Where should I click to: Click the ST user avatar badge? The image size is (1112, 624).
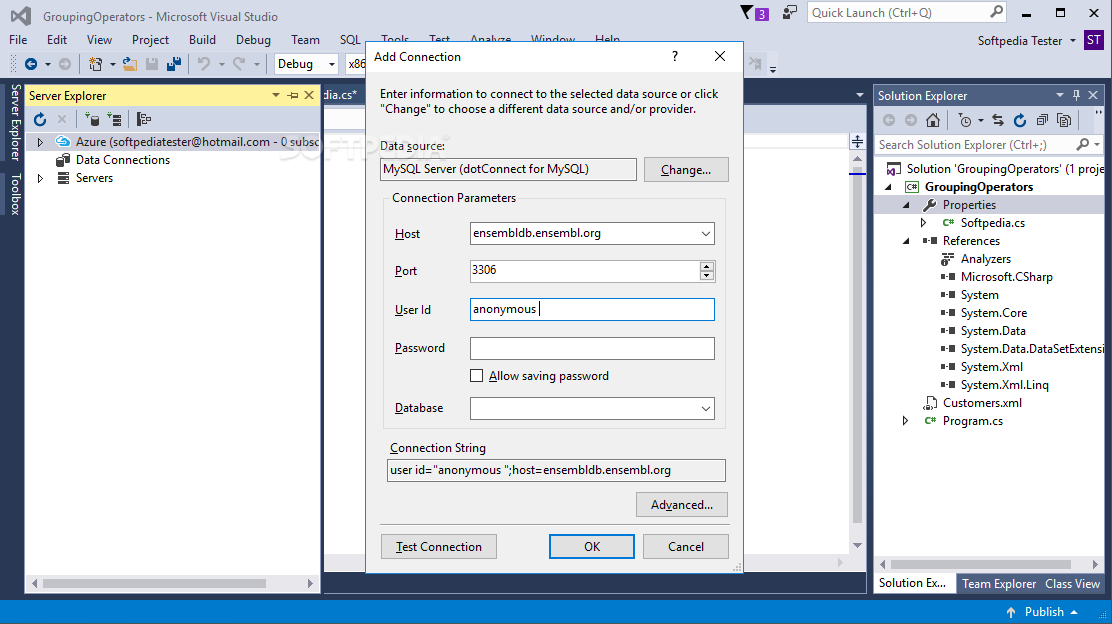tap(1094, 40)
